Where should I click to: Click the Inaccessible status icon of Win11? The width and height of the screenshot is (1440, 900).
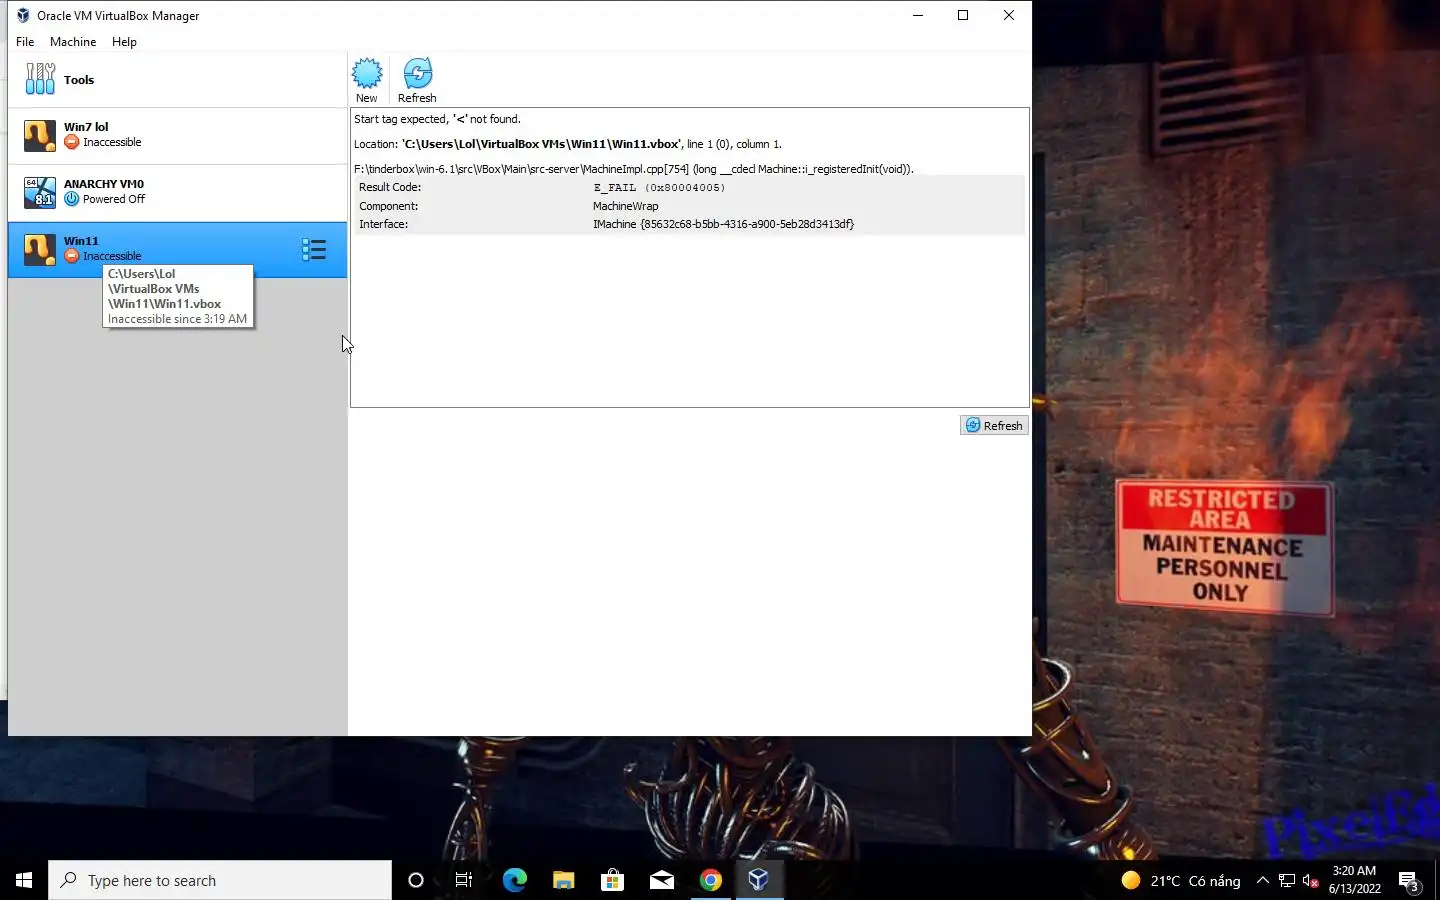(71, 256)
